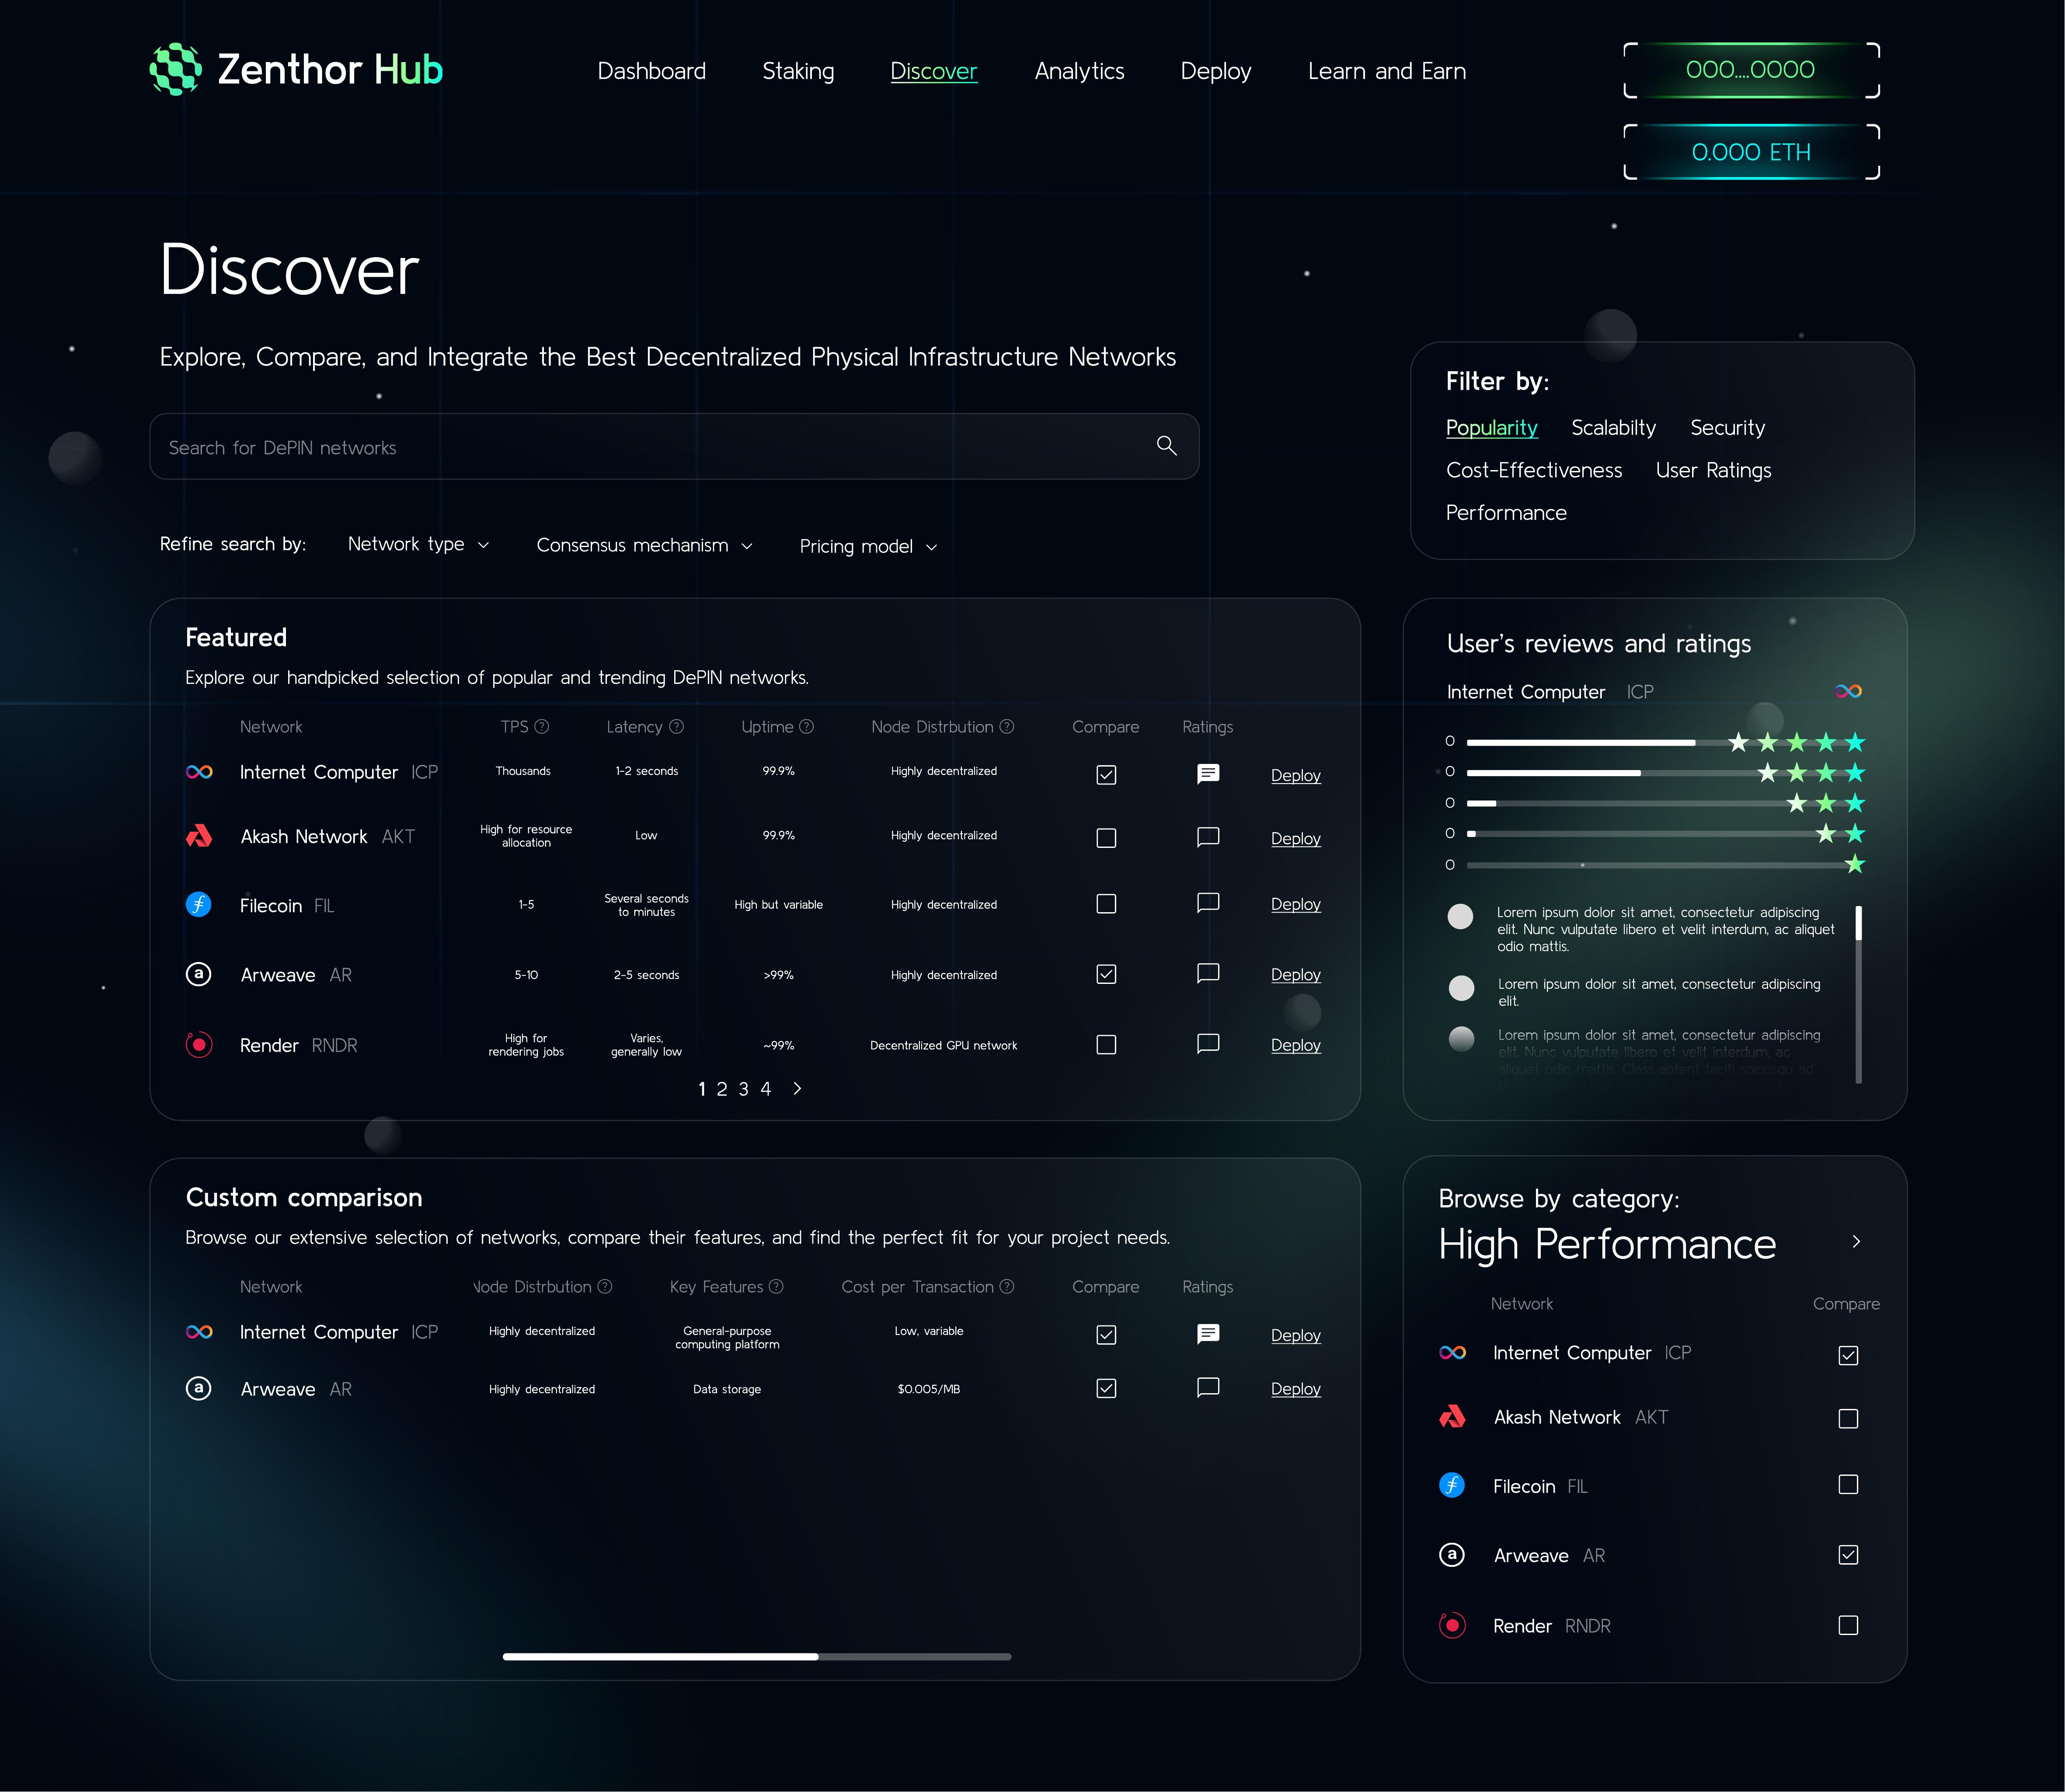2065x1792 pixels.
Task: Click the Internet Computer ICP logo icon
Action: [x=199, y=771]
